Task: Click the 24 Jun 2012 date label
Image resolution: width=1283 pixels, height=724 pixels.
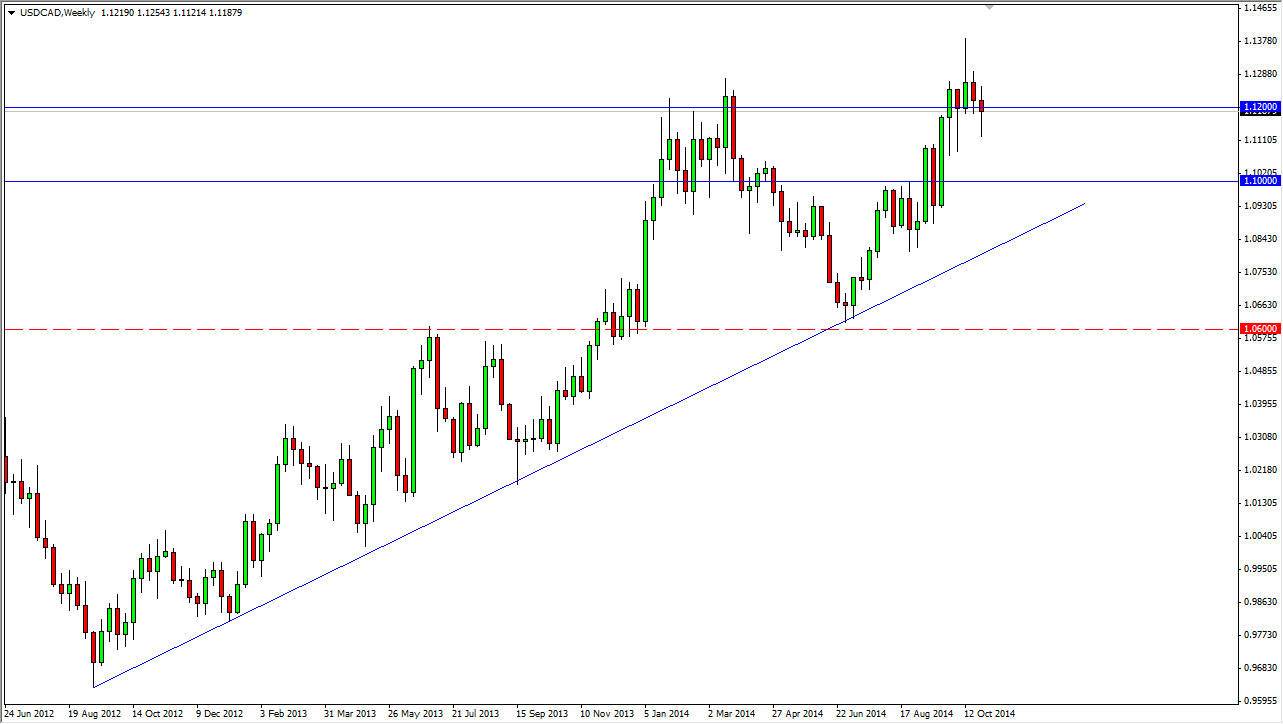Action: click(x=27, y=714)
